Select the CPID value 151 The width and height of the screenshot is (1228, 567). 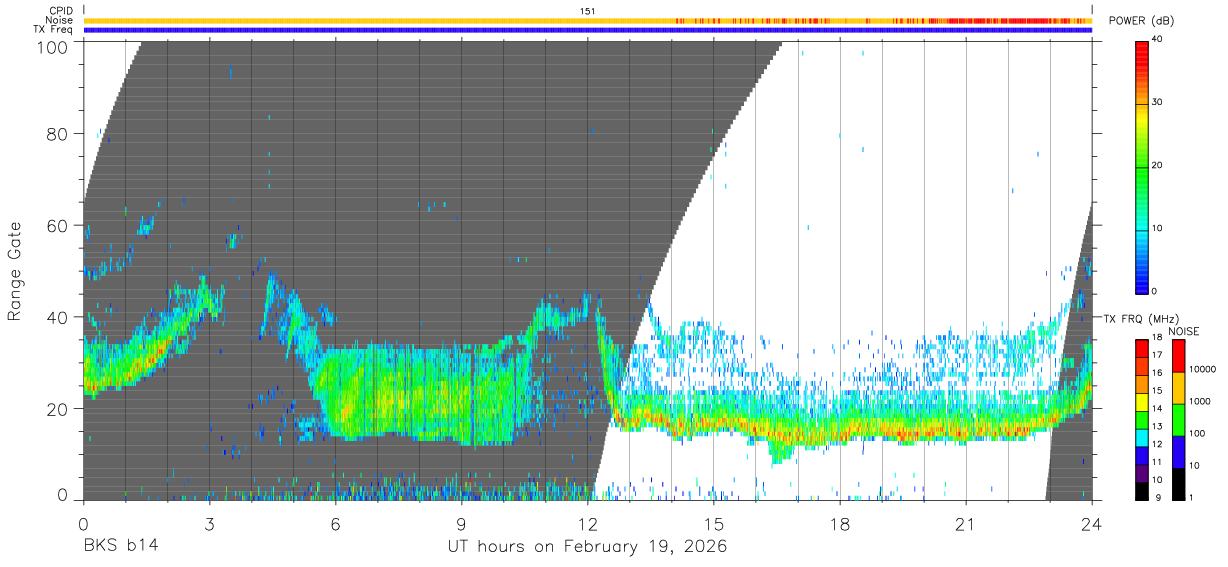point(587,11)
